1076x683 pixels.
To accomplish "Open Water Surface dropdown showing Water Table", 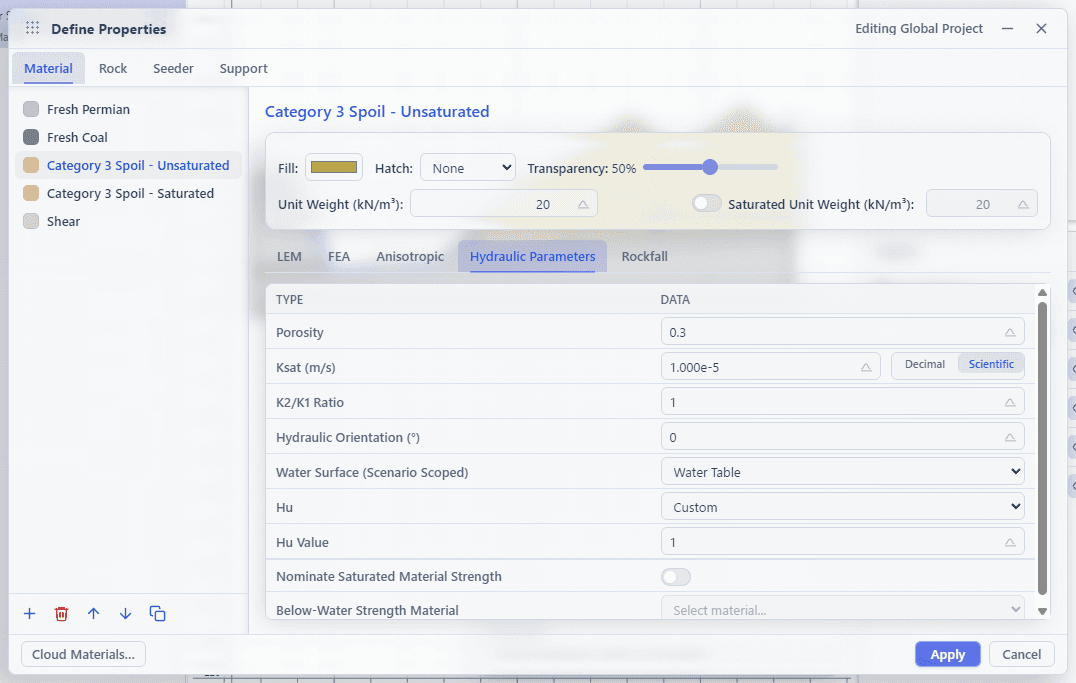I will (x=843, y=472).
